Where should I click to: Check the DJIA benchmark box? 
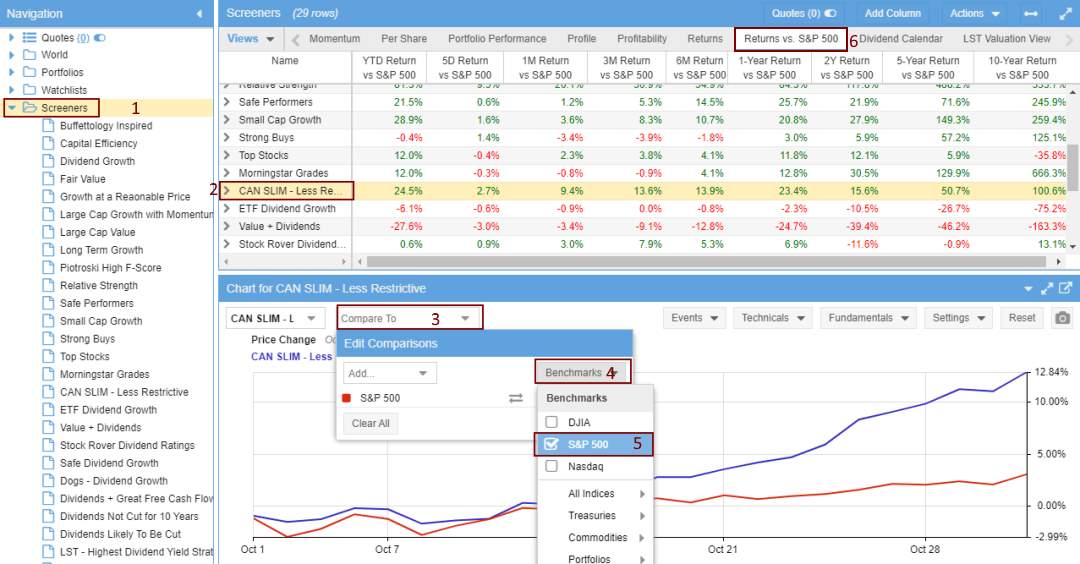(x=551, y=422)
